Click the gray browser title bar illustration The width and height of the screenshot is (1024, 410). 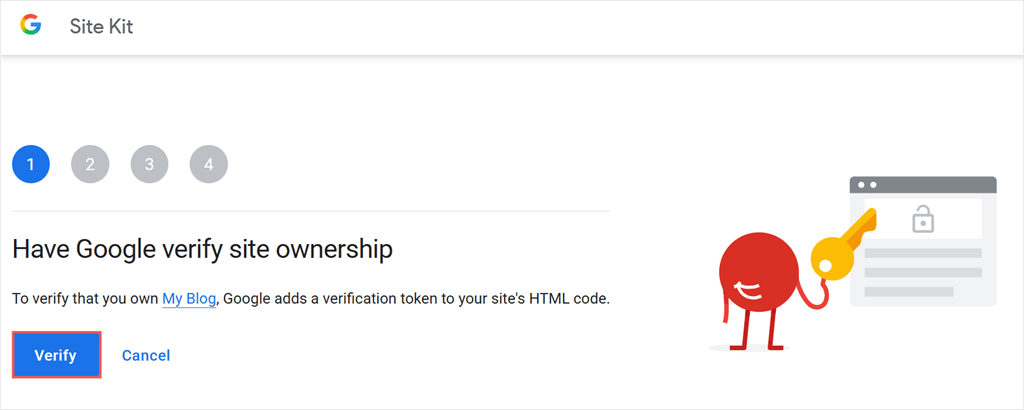(x=923, y=185)
